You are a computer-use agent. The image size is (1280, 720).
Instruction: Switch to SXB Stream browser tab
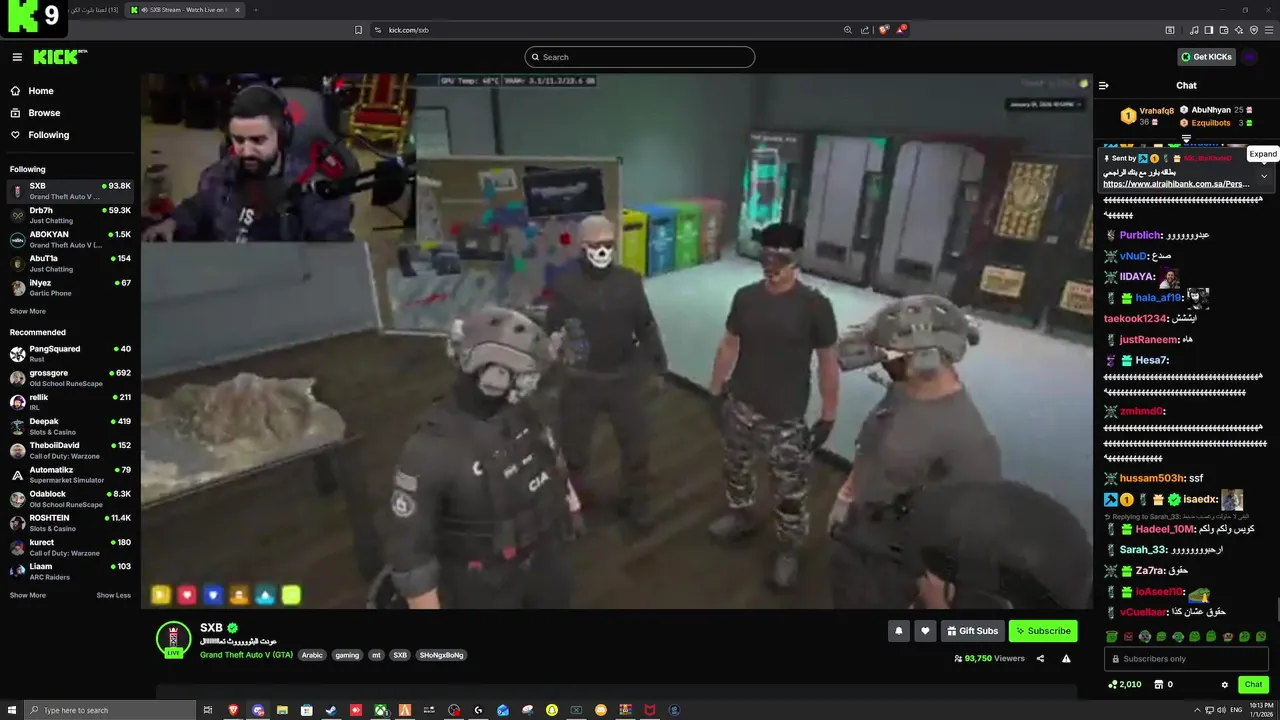pos(184,10)
